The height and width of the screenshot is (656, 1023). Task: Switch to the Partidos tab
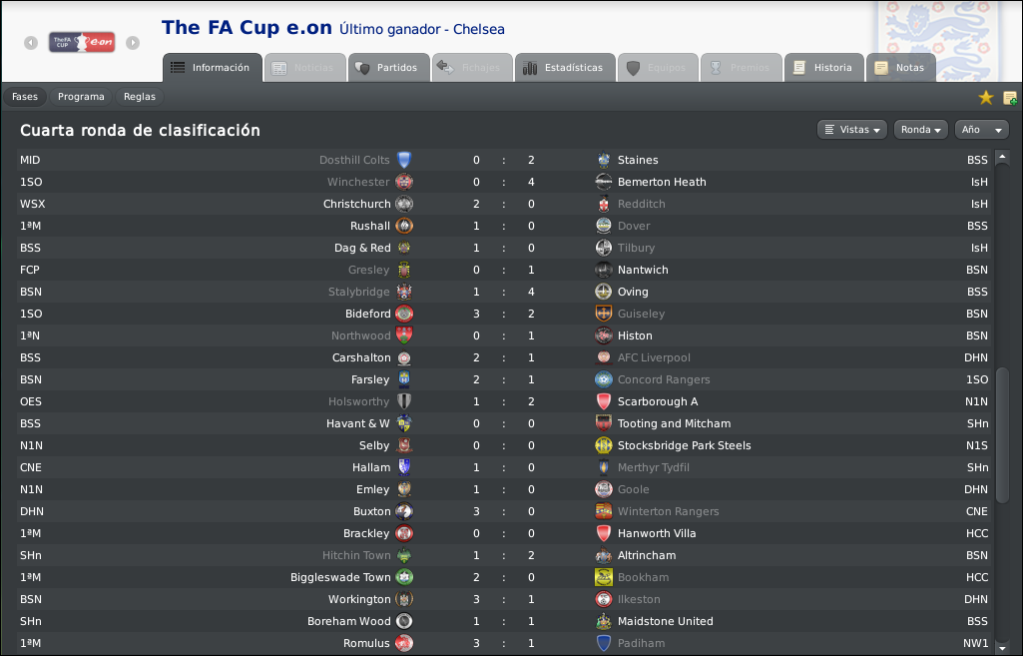388,68
